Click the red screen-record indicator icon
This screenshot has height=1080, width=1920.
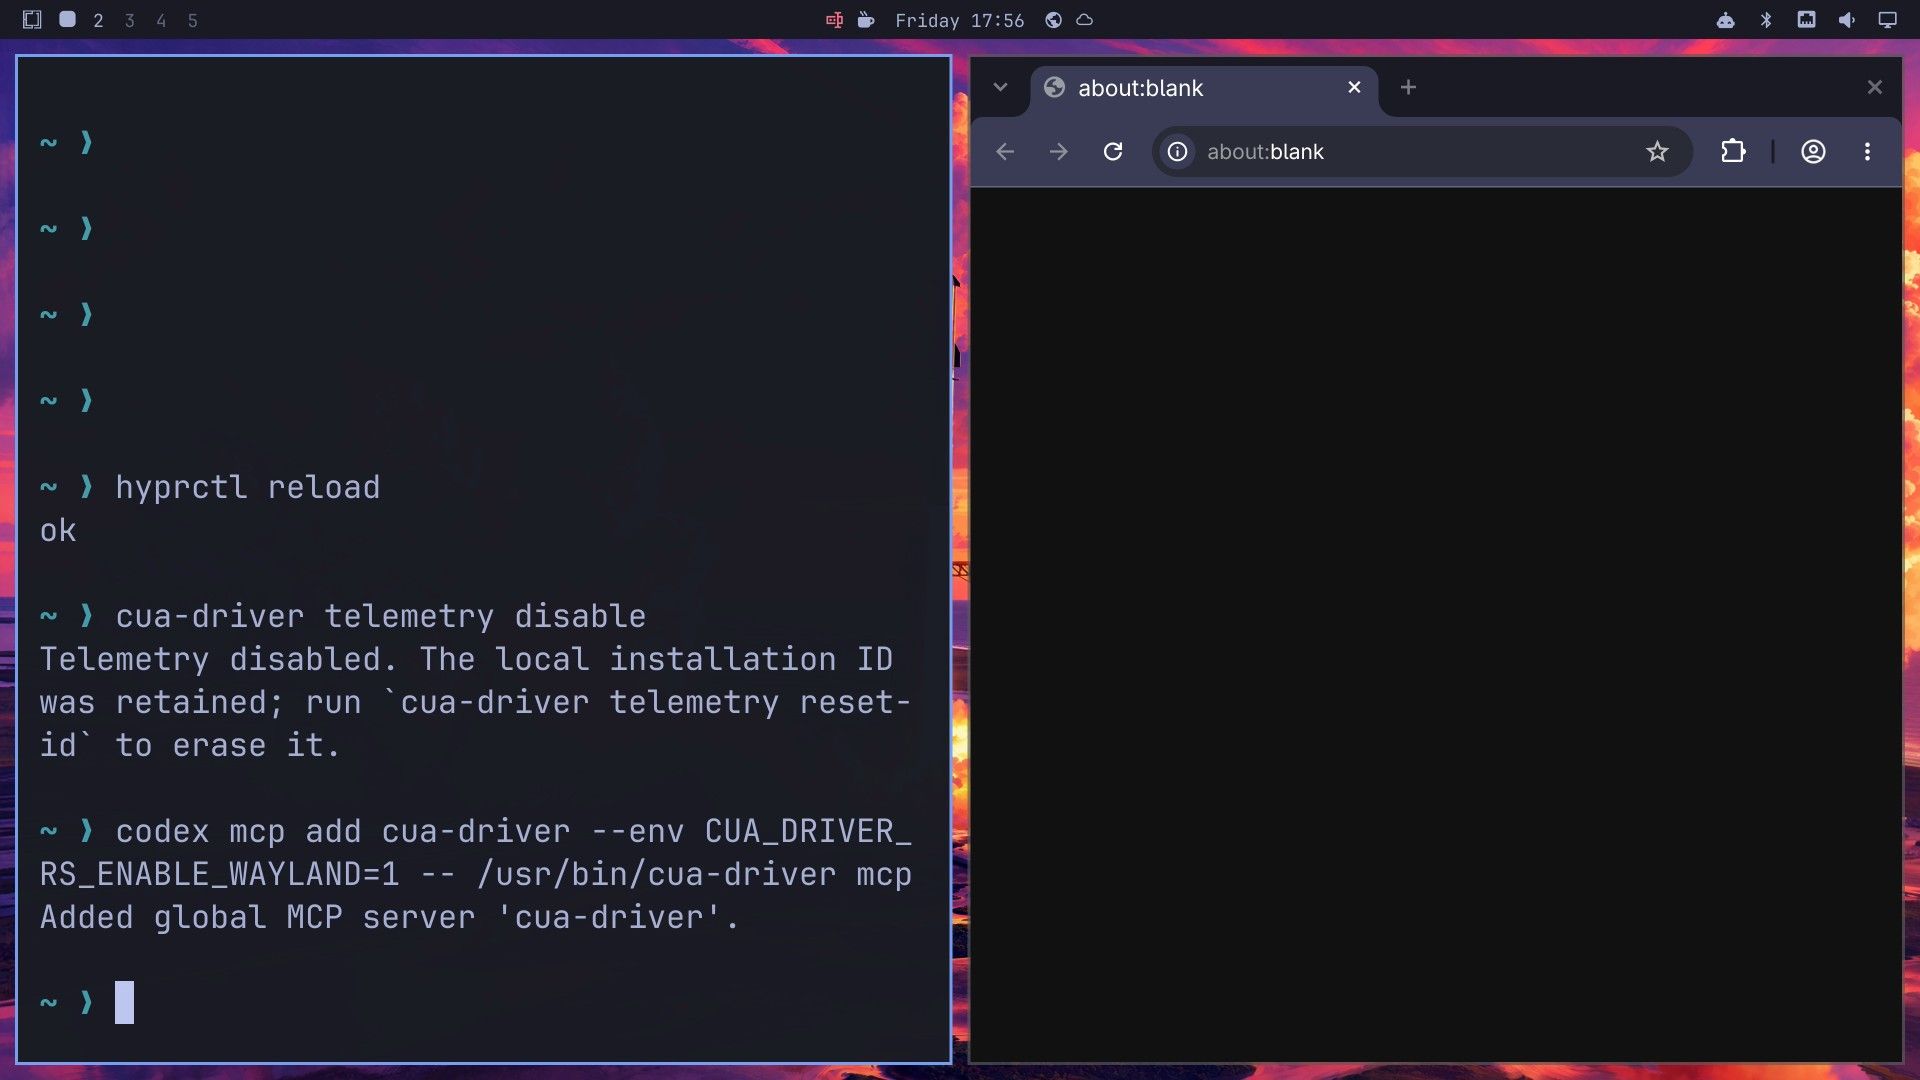point(834,20)
